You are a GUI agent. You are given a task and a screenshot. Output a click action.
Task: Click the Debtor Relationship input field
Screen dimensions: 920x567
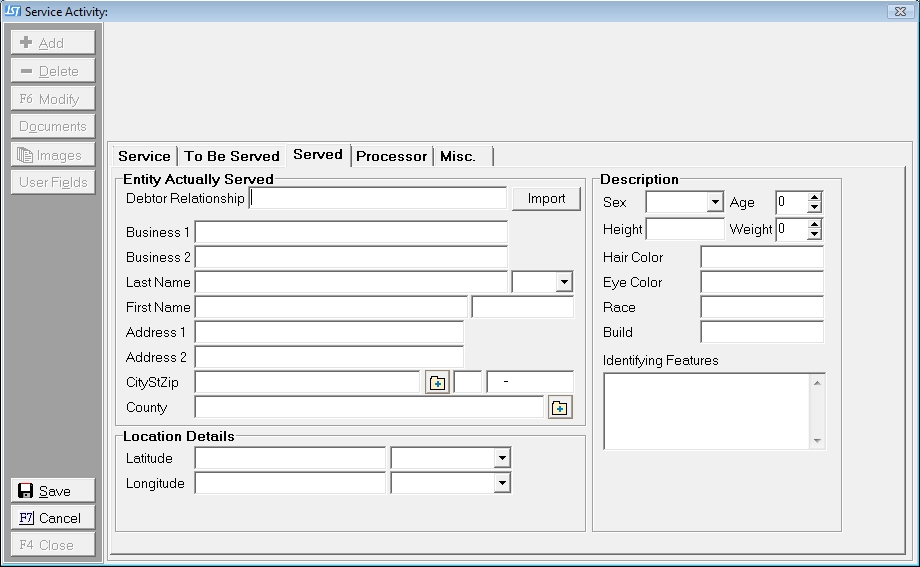(x=378, y=199)
